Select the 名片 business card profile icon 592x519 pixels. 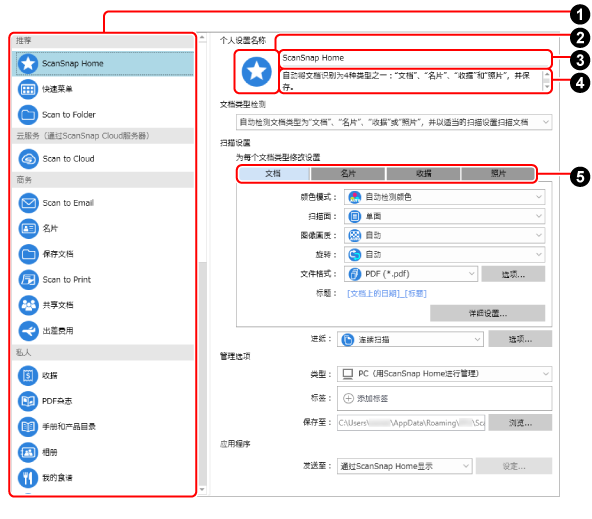[28, 228]
